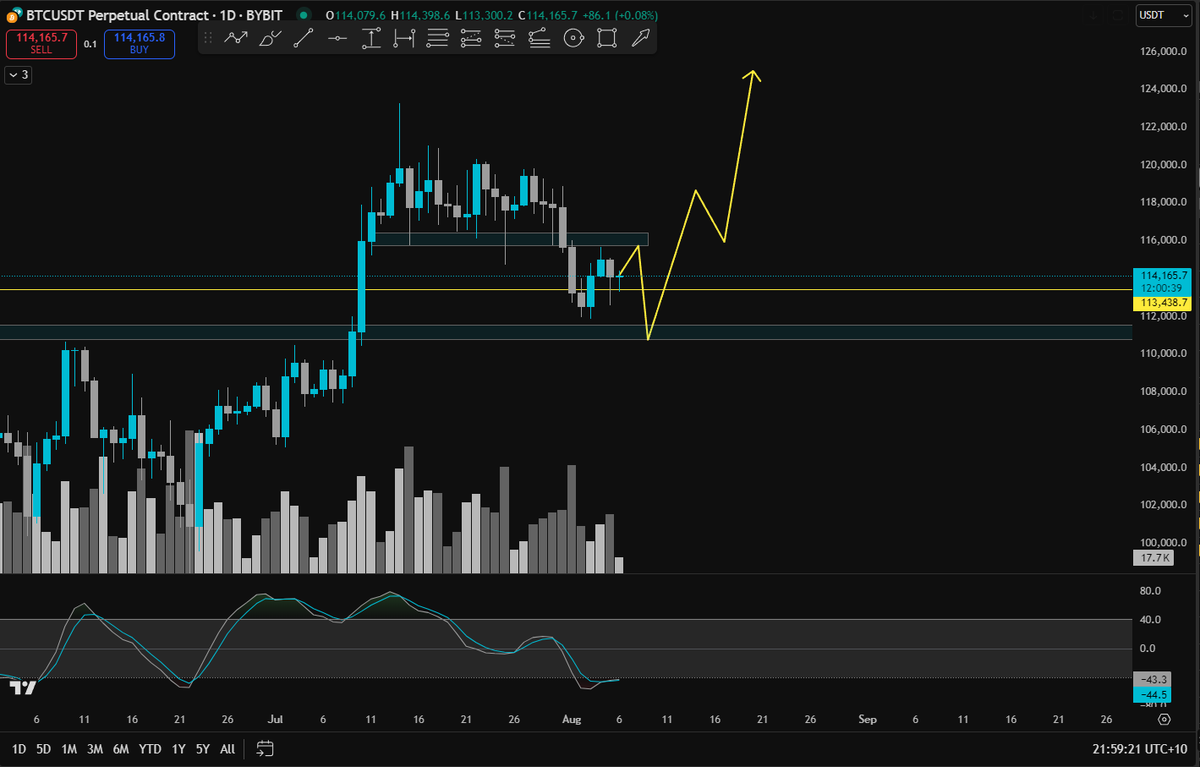Select the short position tool
Screen dimensions: 1200x767
pos(505,38)
